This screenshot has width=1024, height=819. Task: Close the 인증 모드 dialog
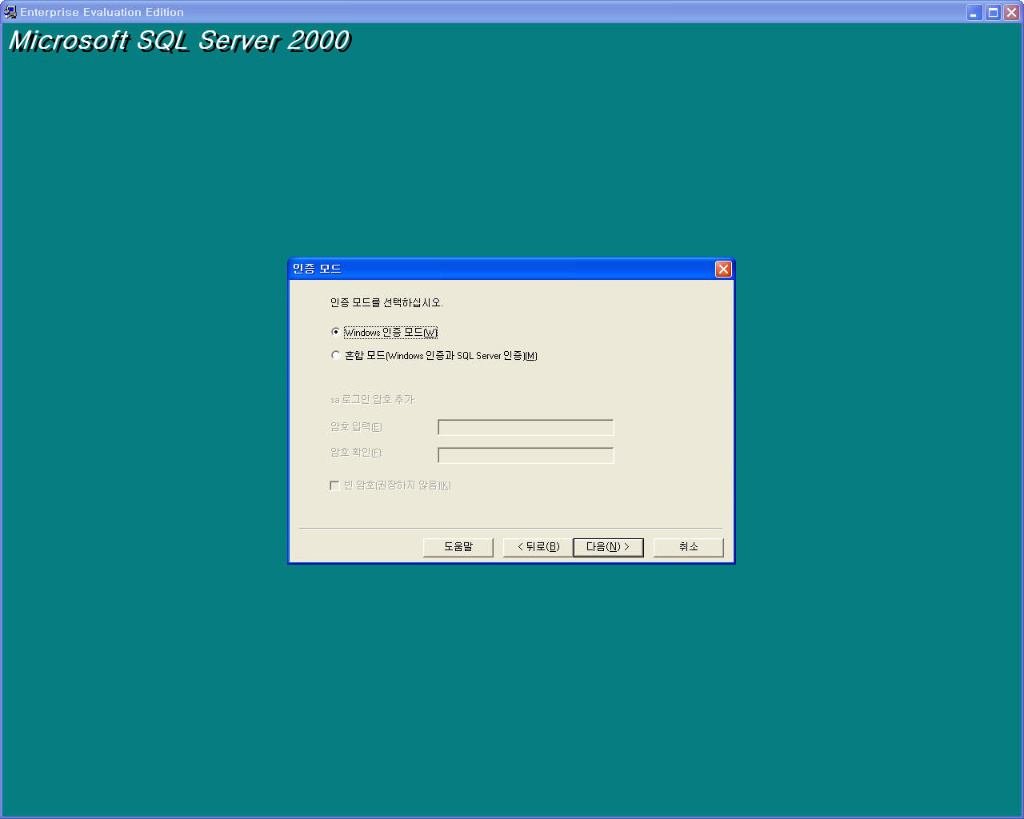pos(723,269)
